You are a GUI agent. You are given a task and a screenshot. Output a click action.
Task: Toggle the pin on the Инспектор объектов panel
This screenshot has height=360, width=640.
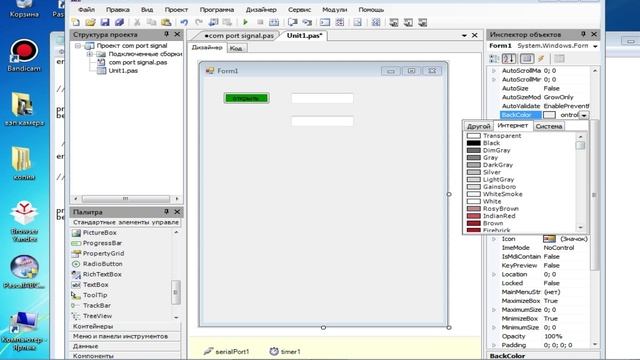(583, 34)
